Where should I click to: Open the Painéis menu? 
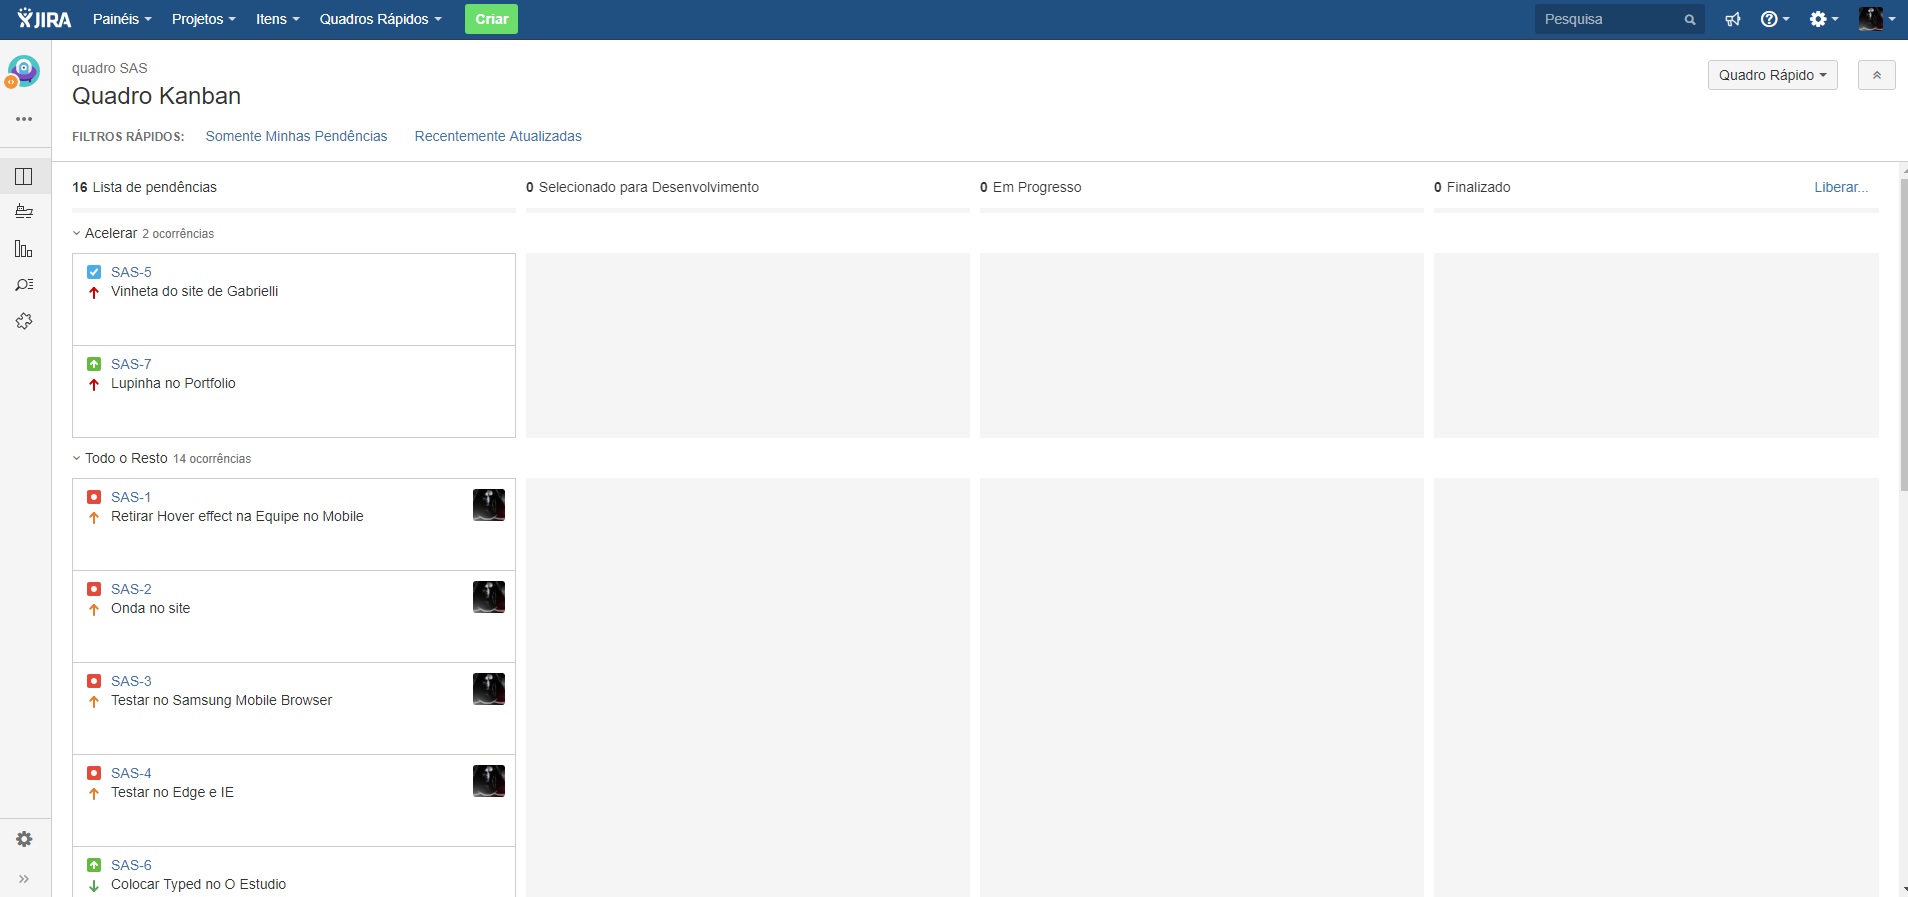[x=122, y=19]
